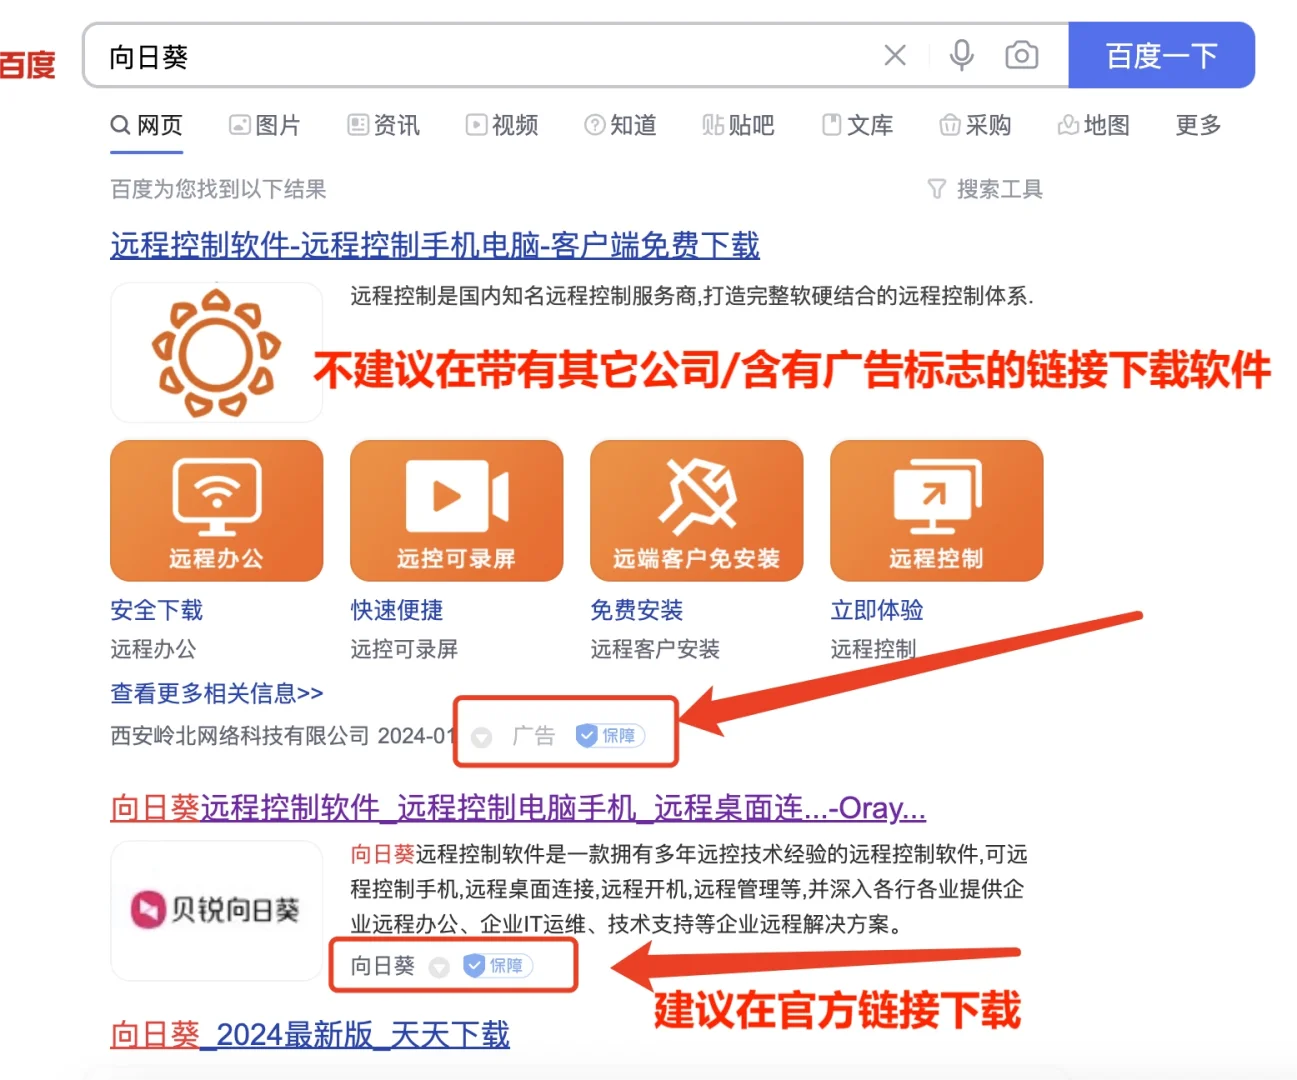Click the down-arrow feedback toggle beside 广告 label
Screen dimensions: 1297x1080
(x=481, y=735)
